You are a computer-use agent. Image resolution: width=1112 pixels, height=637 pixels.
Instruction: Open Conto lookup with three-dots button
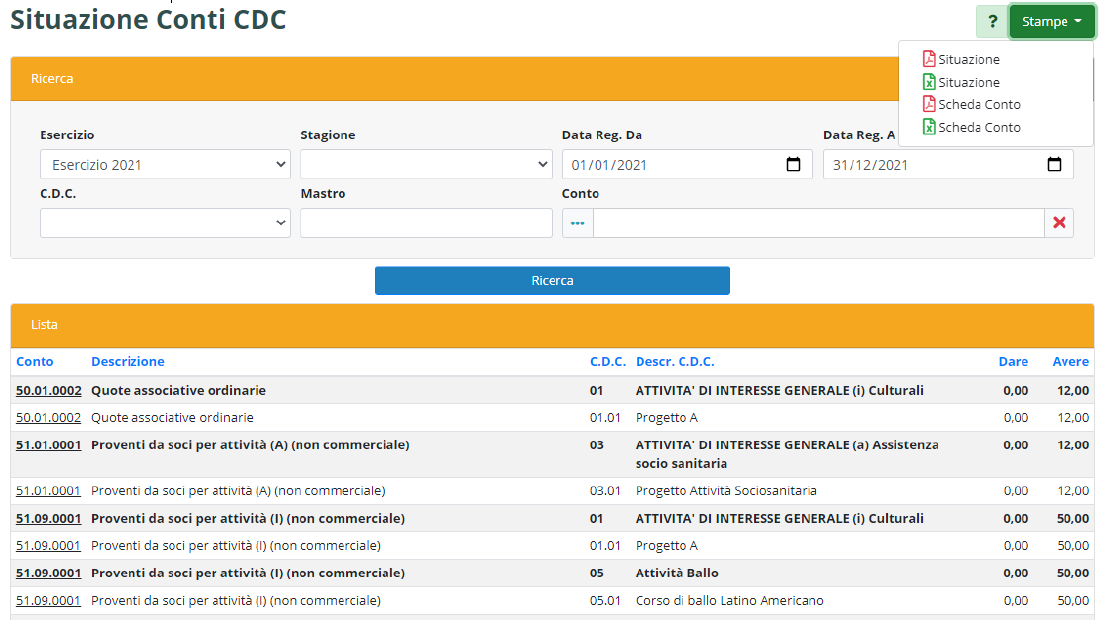click(x=577, y=223)
